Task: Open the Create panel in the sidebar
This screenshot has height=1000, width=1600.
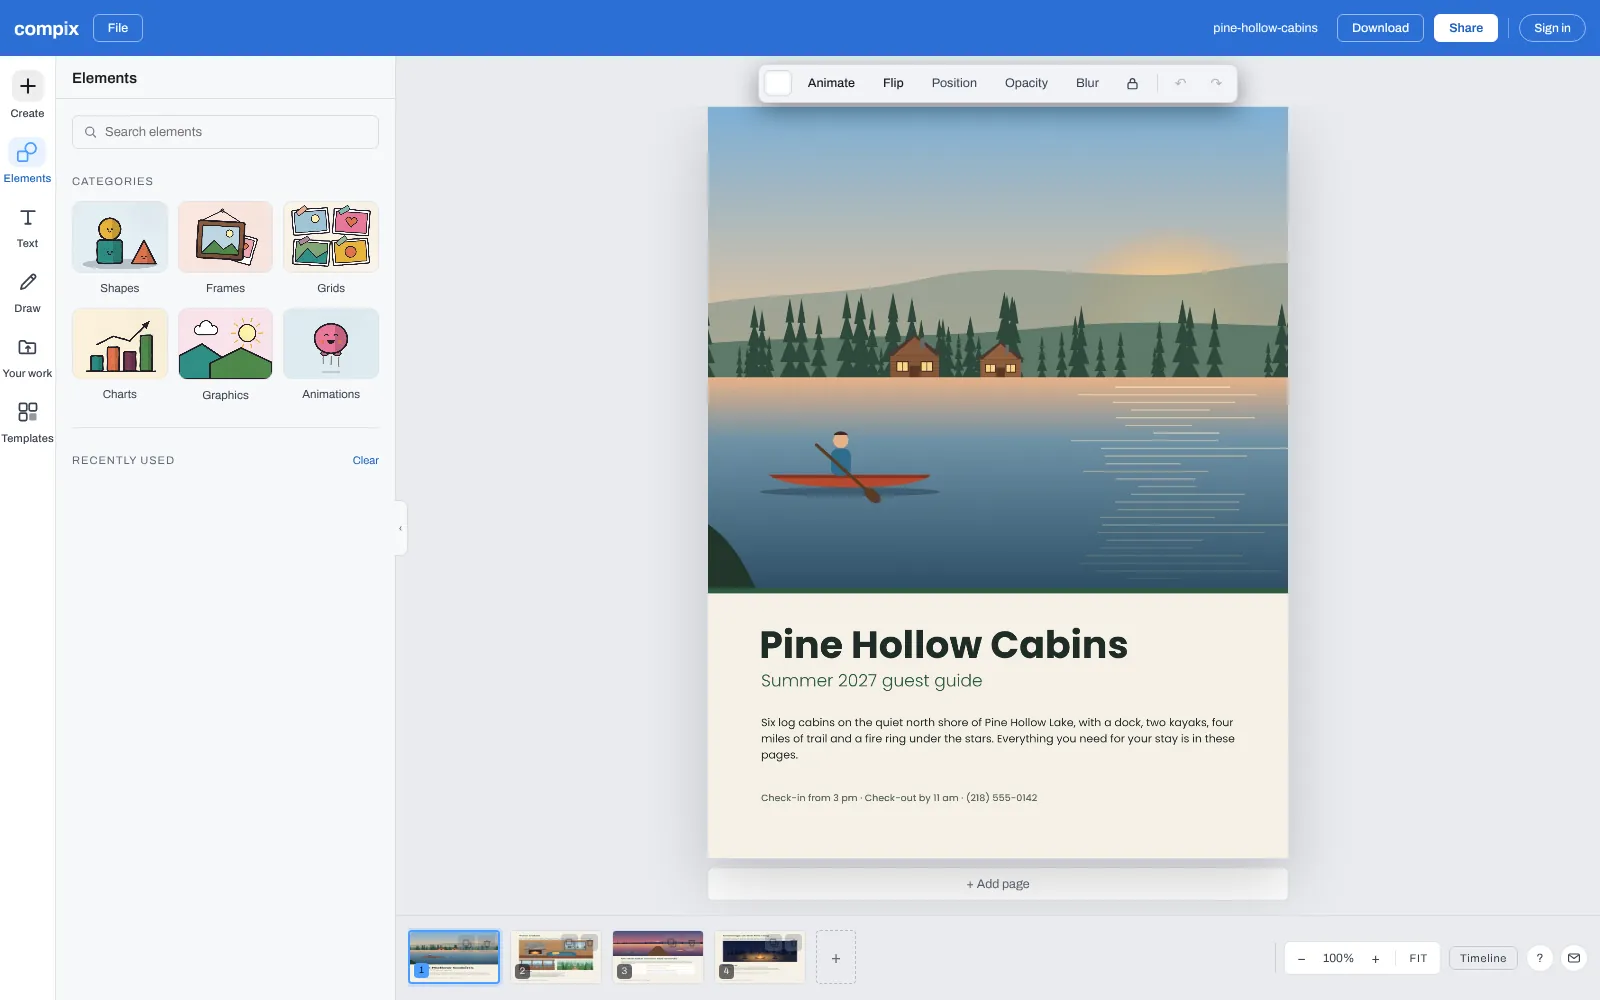Action: coord(27,96)
